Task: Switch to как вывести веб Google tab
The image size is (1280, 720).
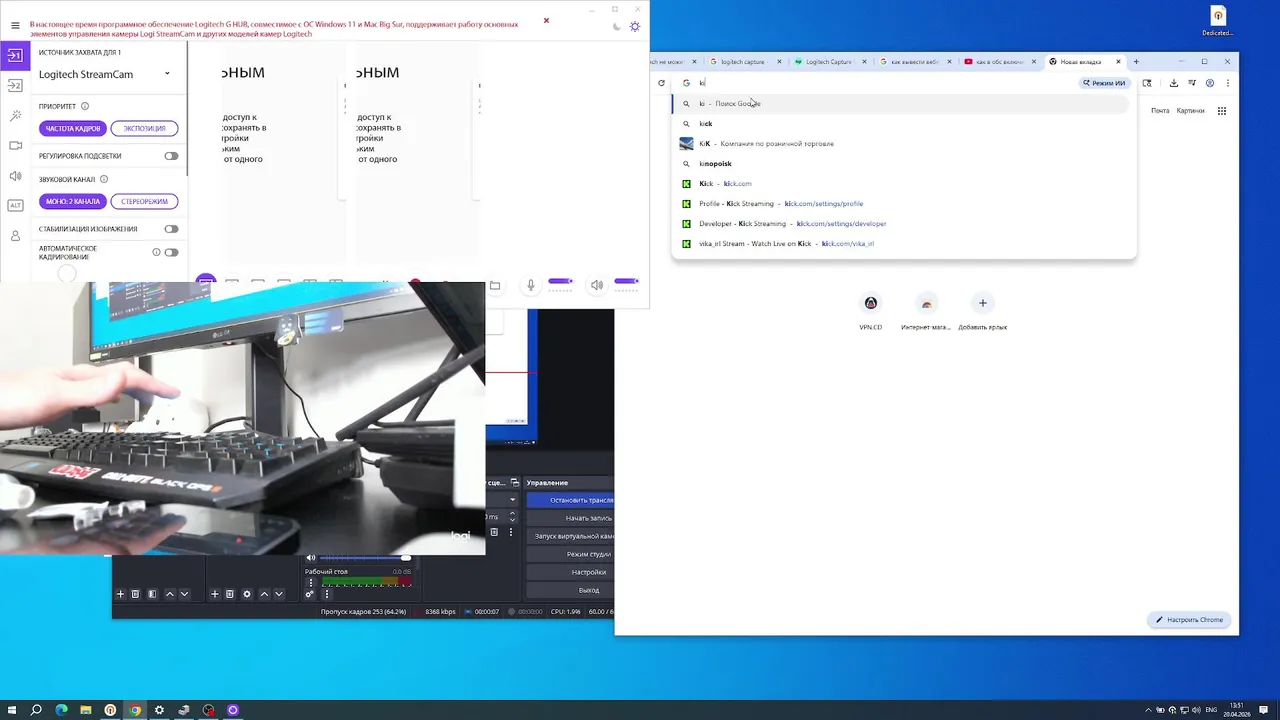Action: coord(913,62)
